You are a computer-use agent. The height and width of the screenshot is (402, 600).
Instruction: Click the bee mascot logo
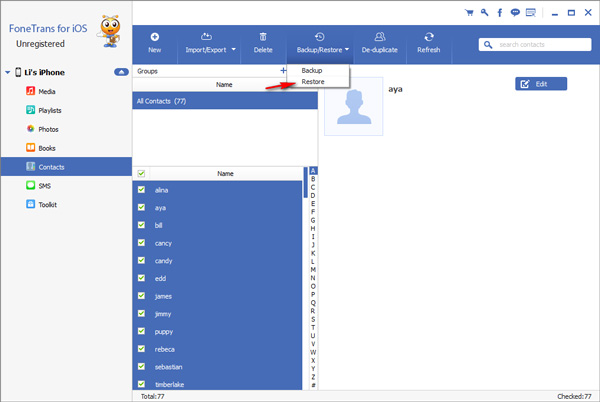[x=110, y=31]
